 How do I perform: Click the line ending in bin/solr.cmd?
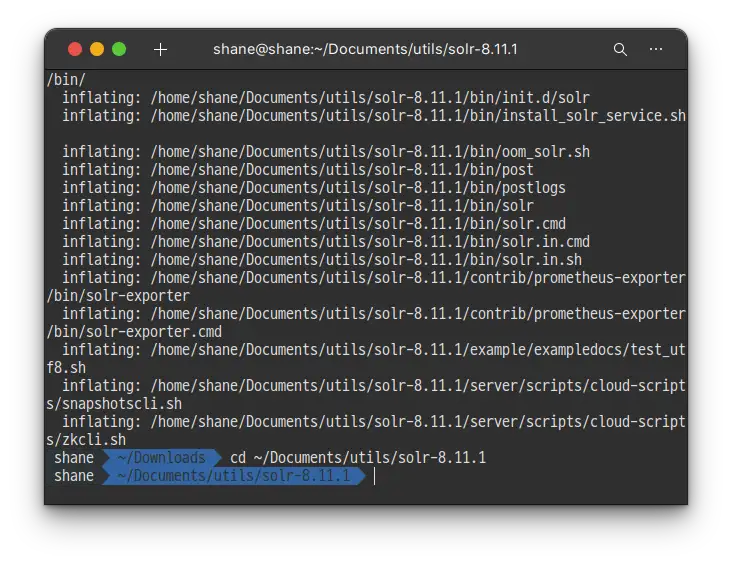pos(314,224)
